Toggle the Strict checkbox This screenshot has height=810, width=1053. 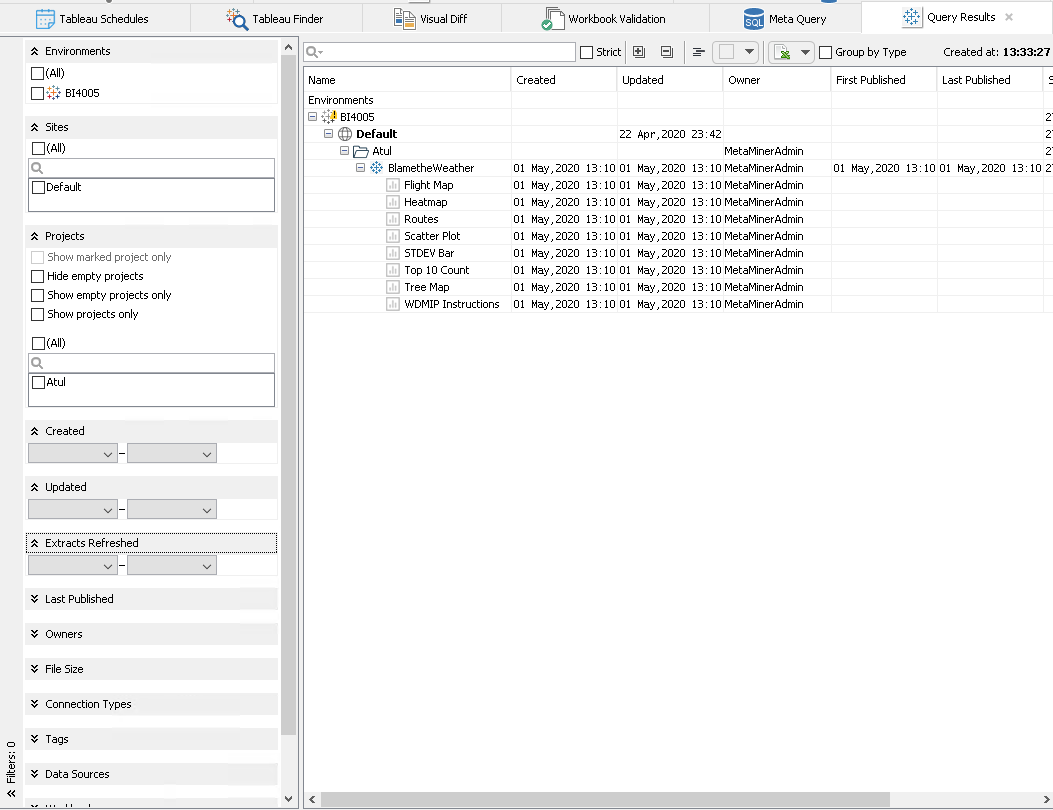pos(586,52)
